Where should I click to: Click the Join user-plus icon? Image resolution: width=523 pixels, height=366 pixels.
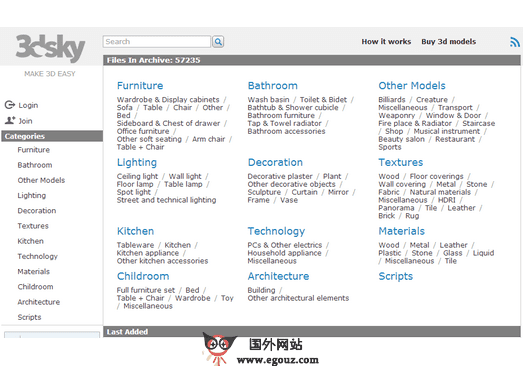(10, 120)
